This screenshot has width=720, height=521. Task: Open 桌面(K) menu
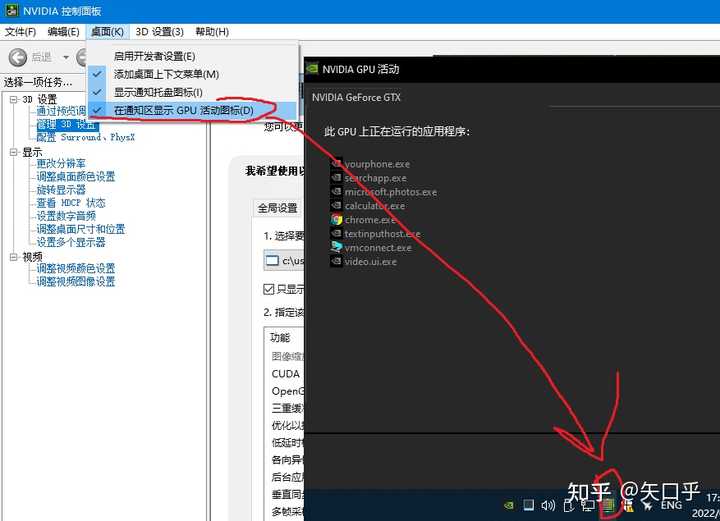point(107,32)
